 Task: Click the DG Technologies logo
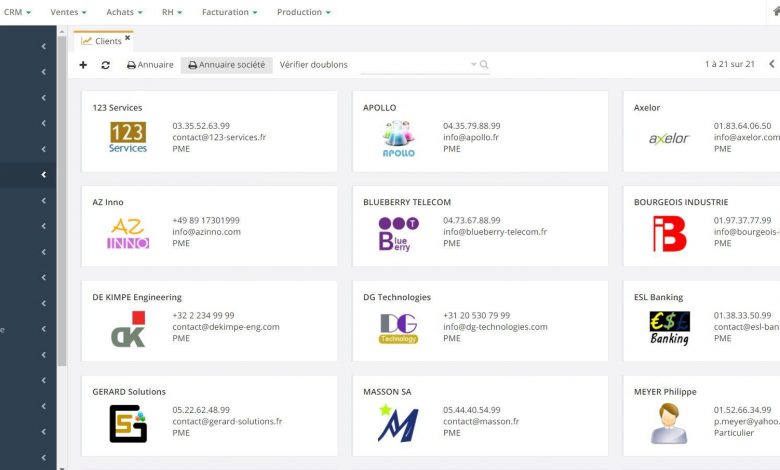point(398,329)
